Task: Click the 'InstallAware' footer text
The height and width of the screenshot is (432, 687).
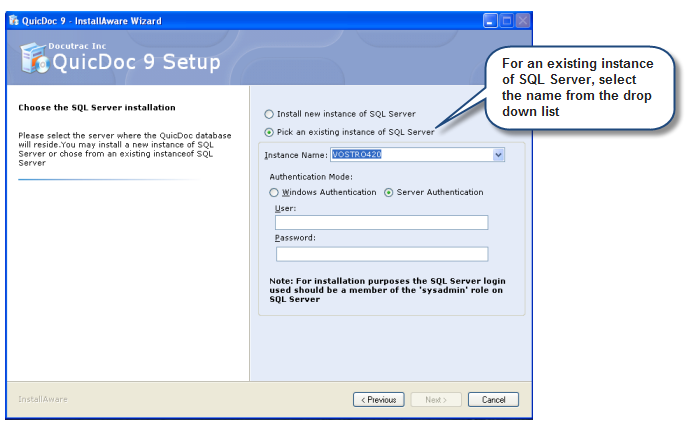Action: 43,399
